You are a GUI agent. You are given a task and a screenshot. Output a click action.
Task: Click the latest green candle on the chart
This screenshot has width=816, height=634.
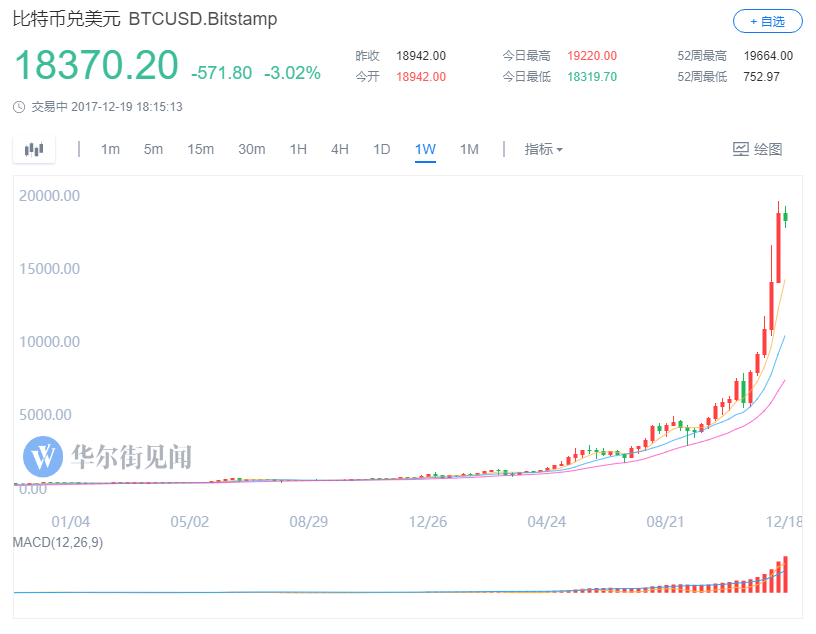pyautogui.click(x=785, y=216)
